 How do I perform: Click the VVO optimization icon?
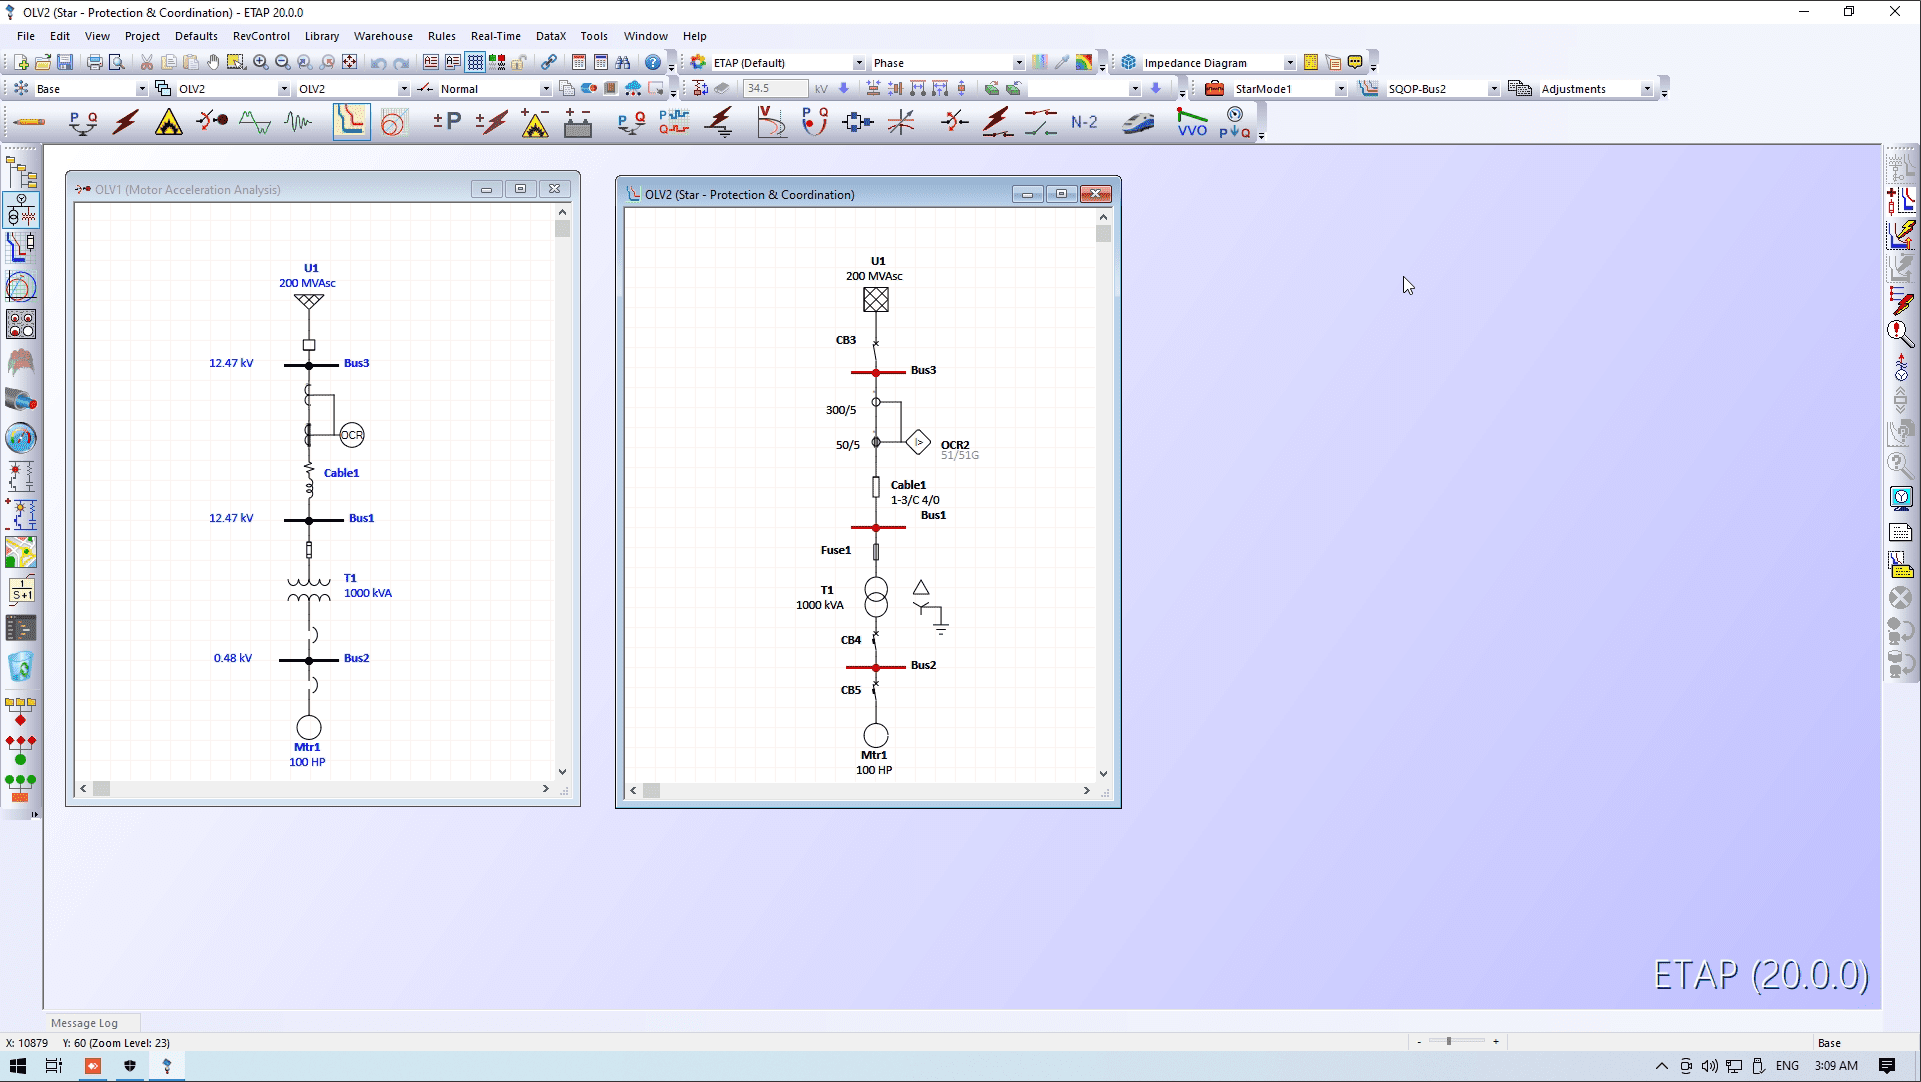(x=1192, y=122)
